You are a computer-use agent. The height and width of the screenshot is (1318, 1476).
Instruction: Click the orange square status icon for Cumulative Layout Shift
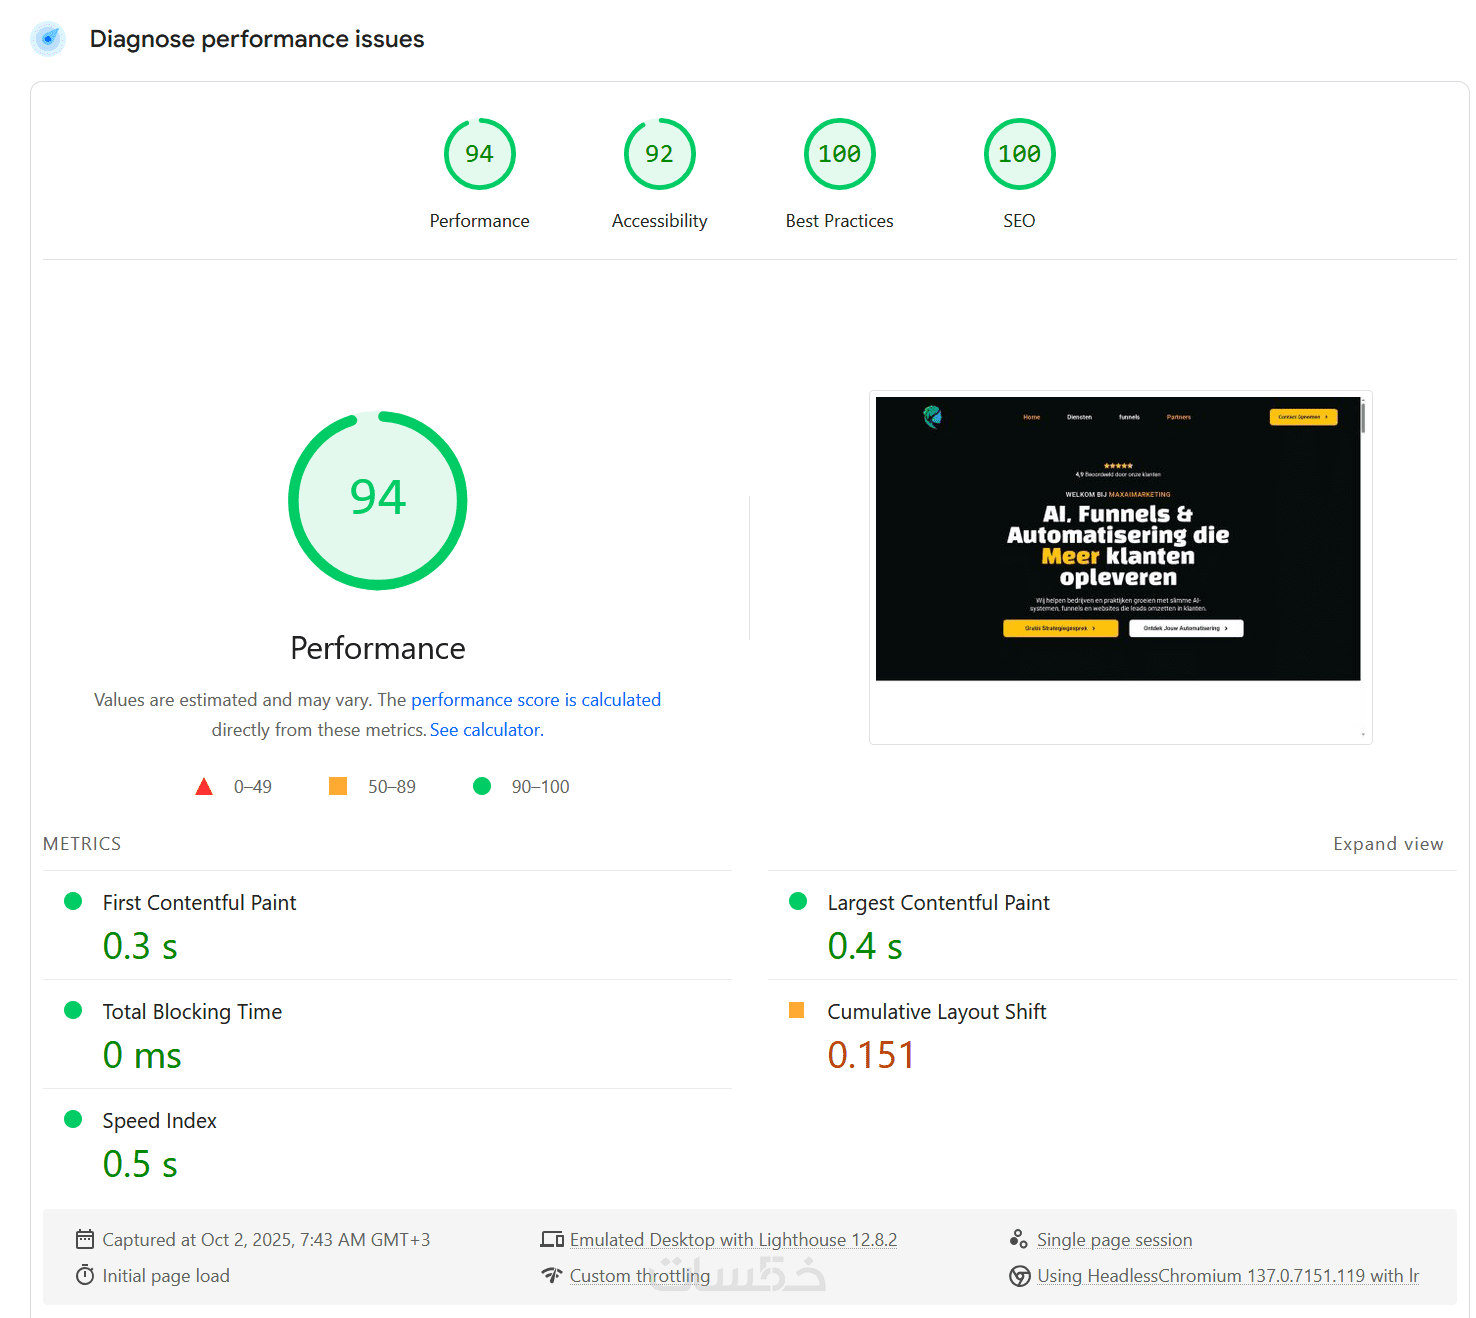(797, 1010)
